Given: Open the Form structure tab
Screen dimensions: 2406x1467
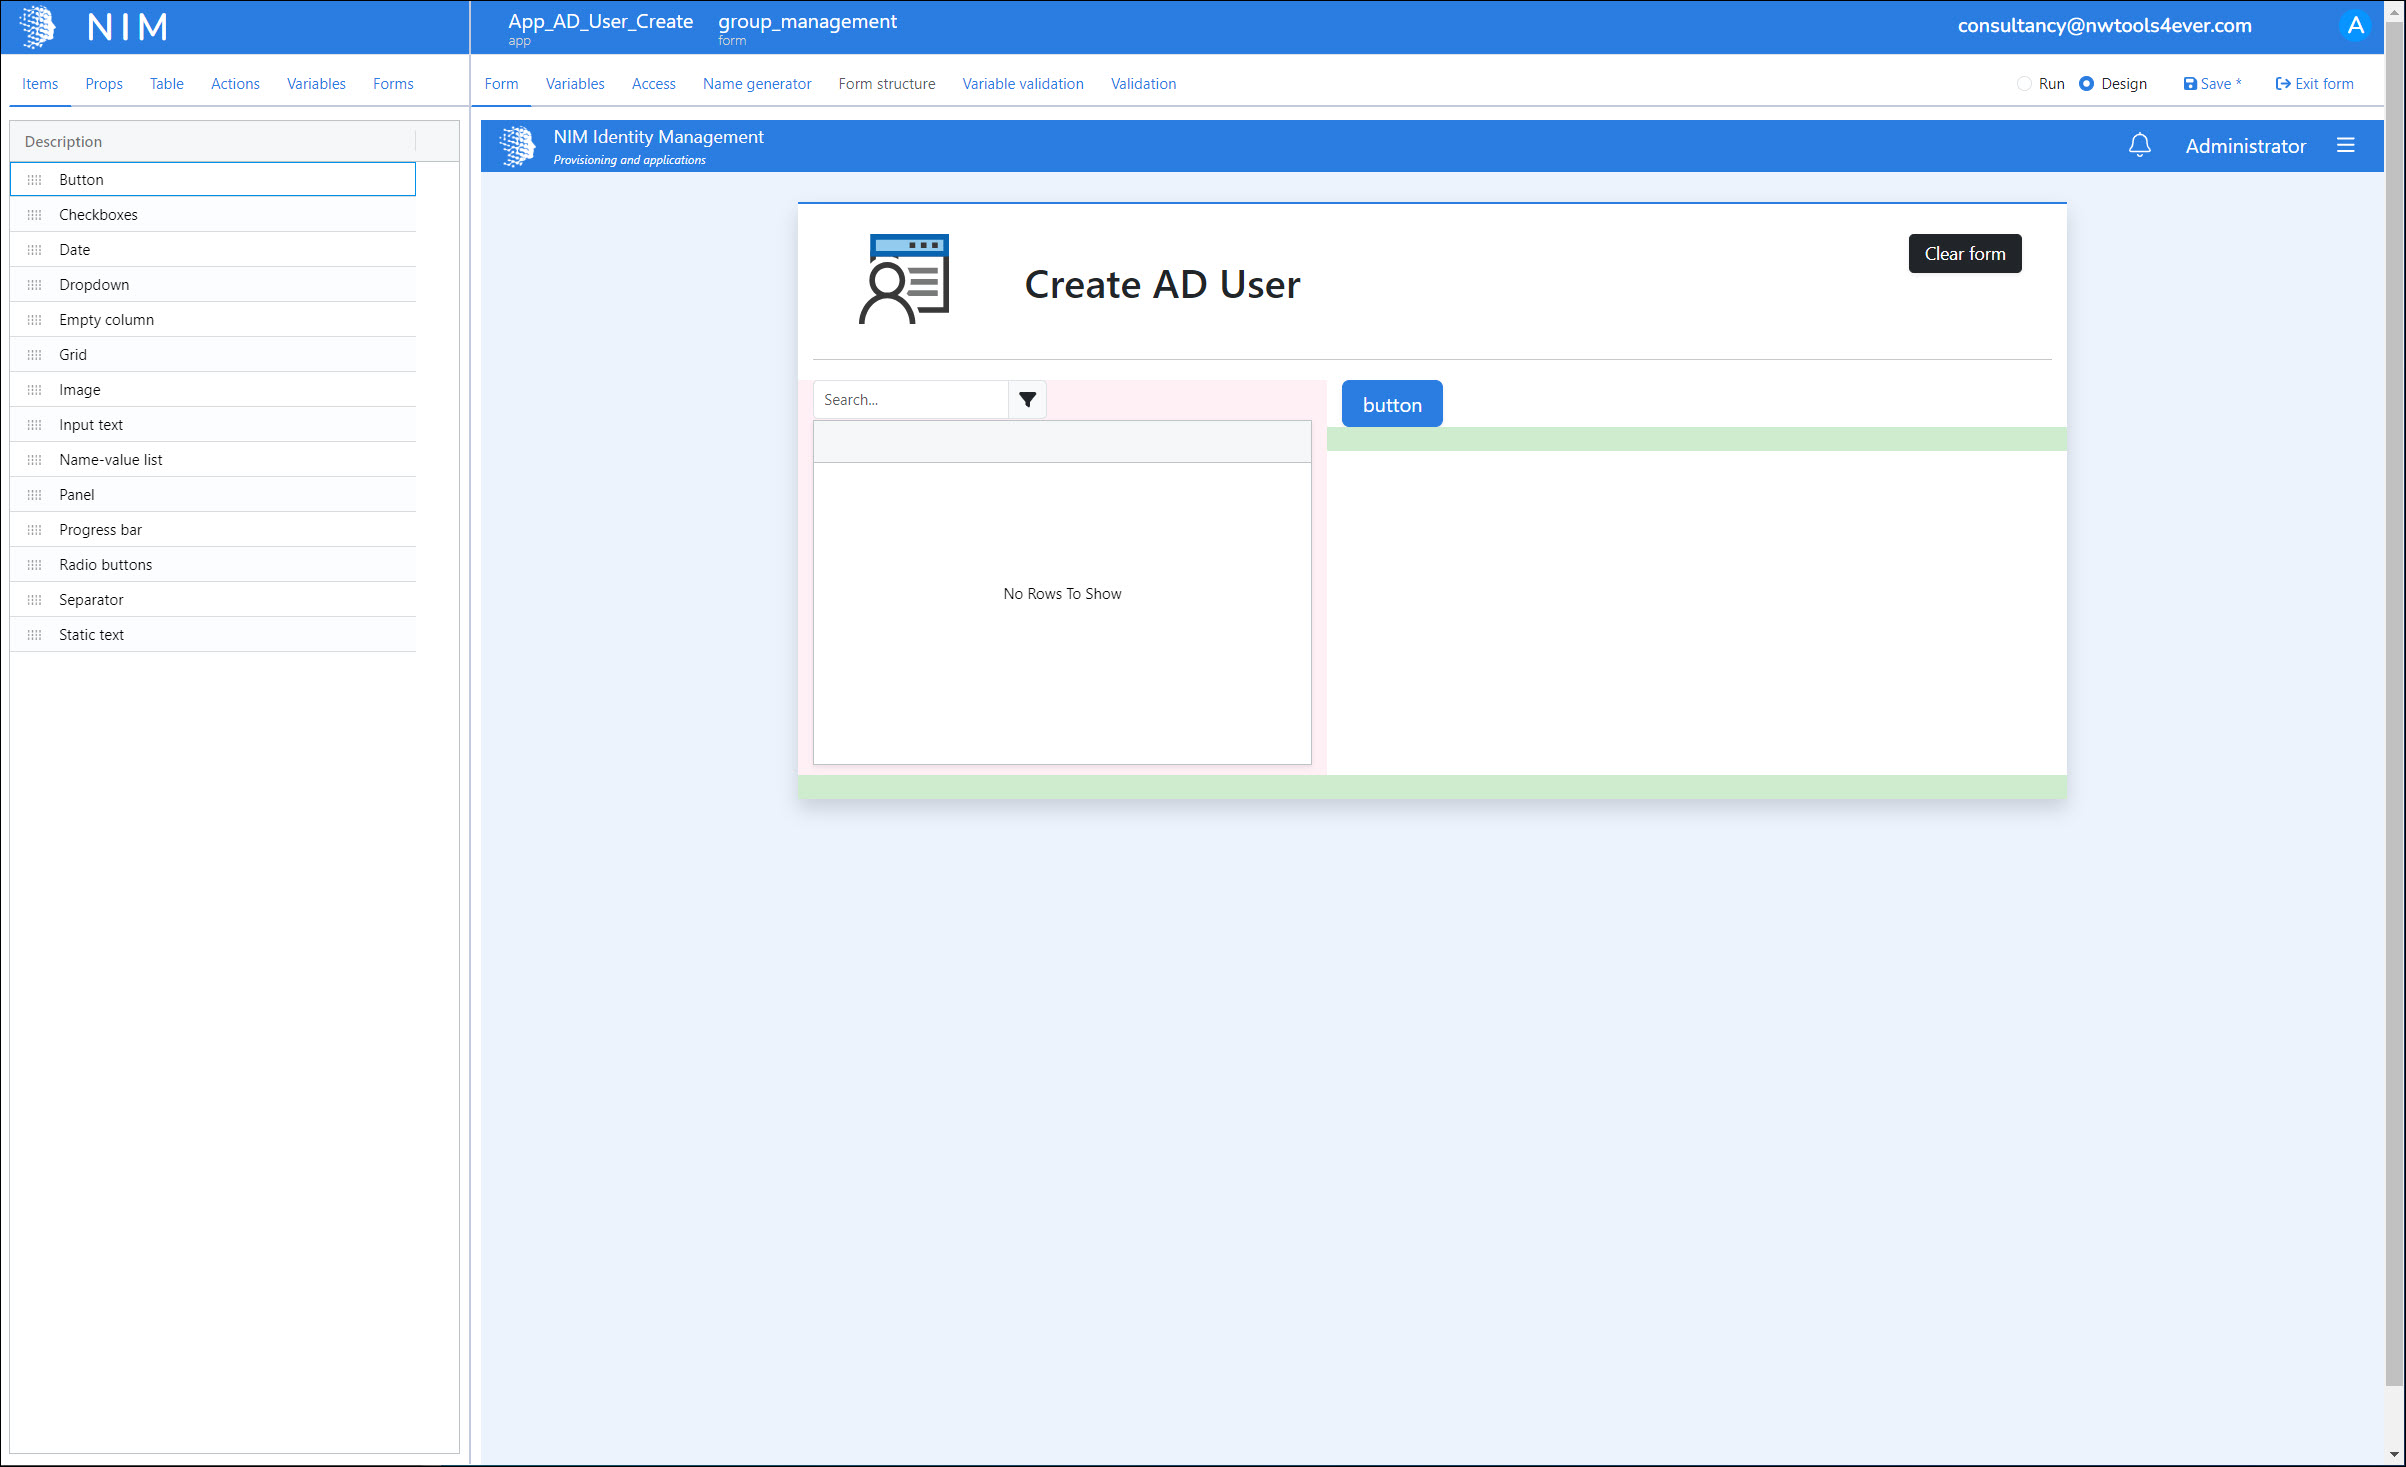Looking at the screenshot, I should pos(886,84).
